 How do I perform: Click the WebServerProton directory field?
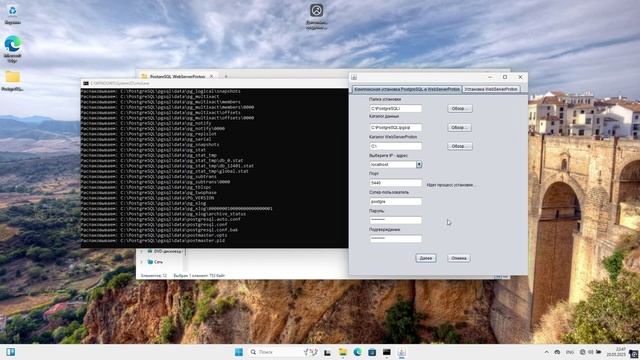click(396, 146)
